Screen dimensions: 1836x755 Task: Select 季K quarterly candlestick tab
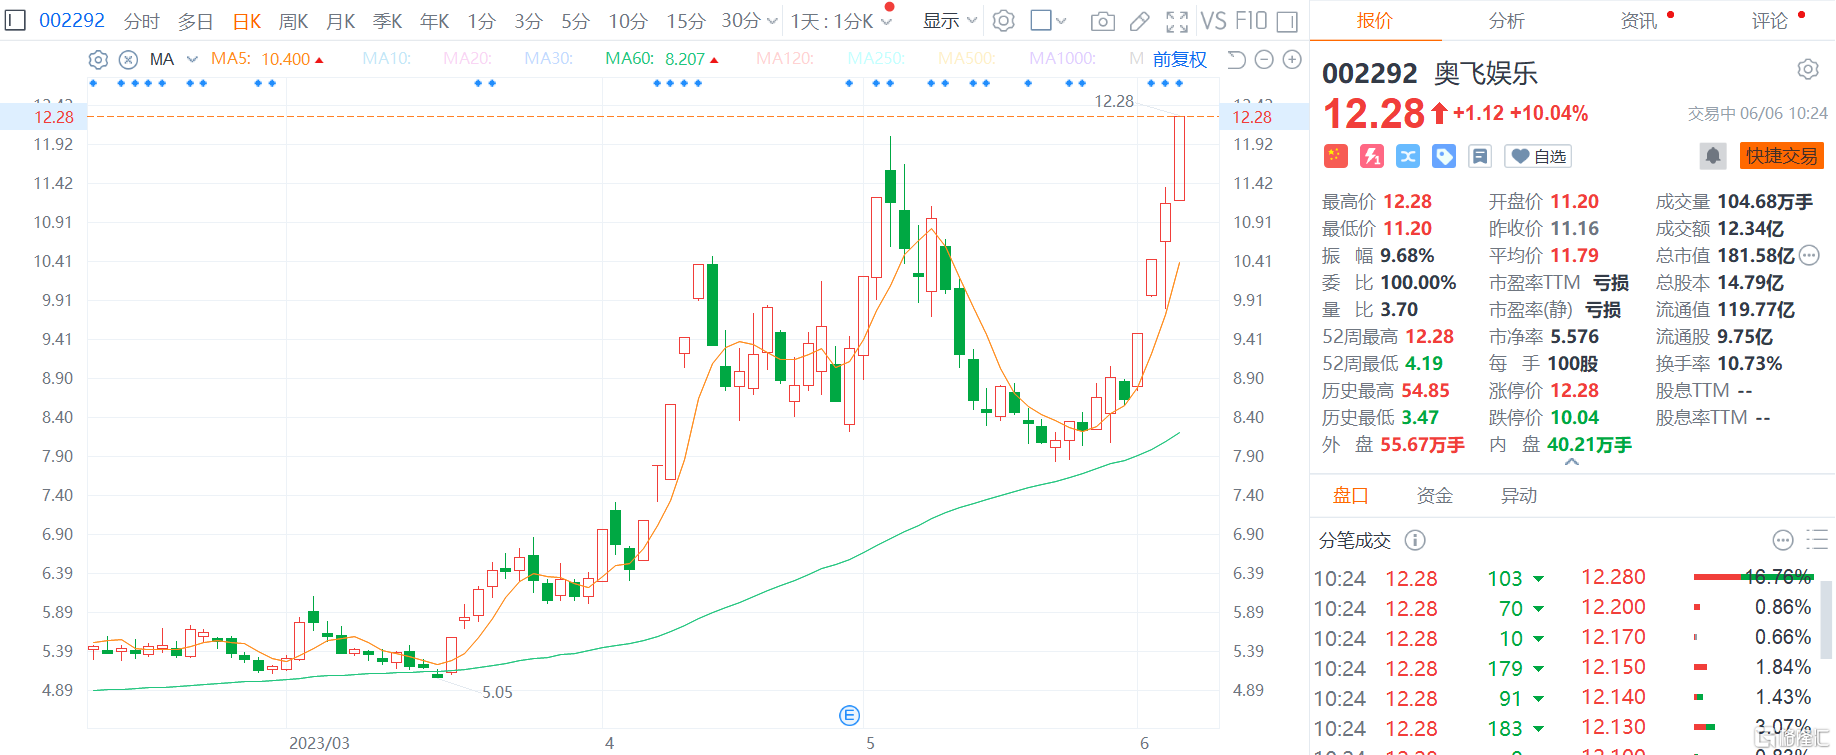(387, 21)
